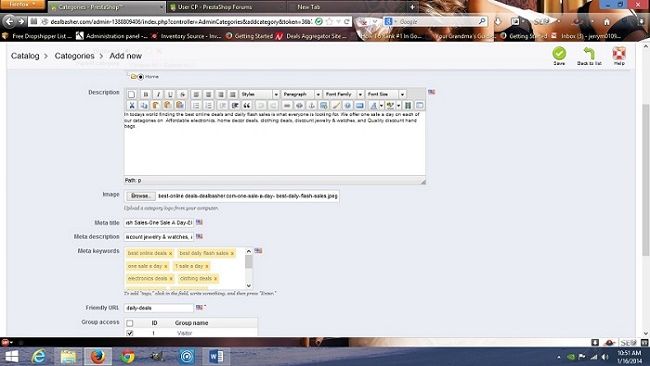Click the New document icon in the editor
This screenshot has width=650, height=366.
click(x=131, y=95)
